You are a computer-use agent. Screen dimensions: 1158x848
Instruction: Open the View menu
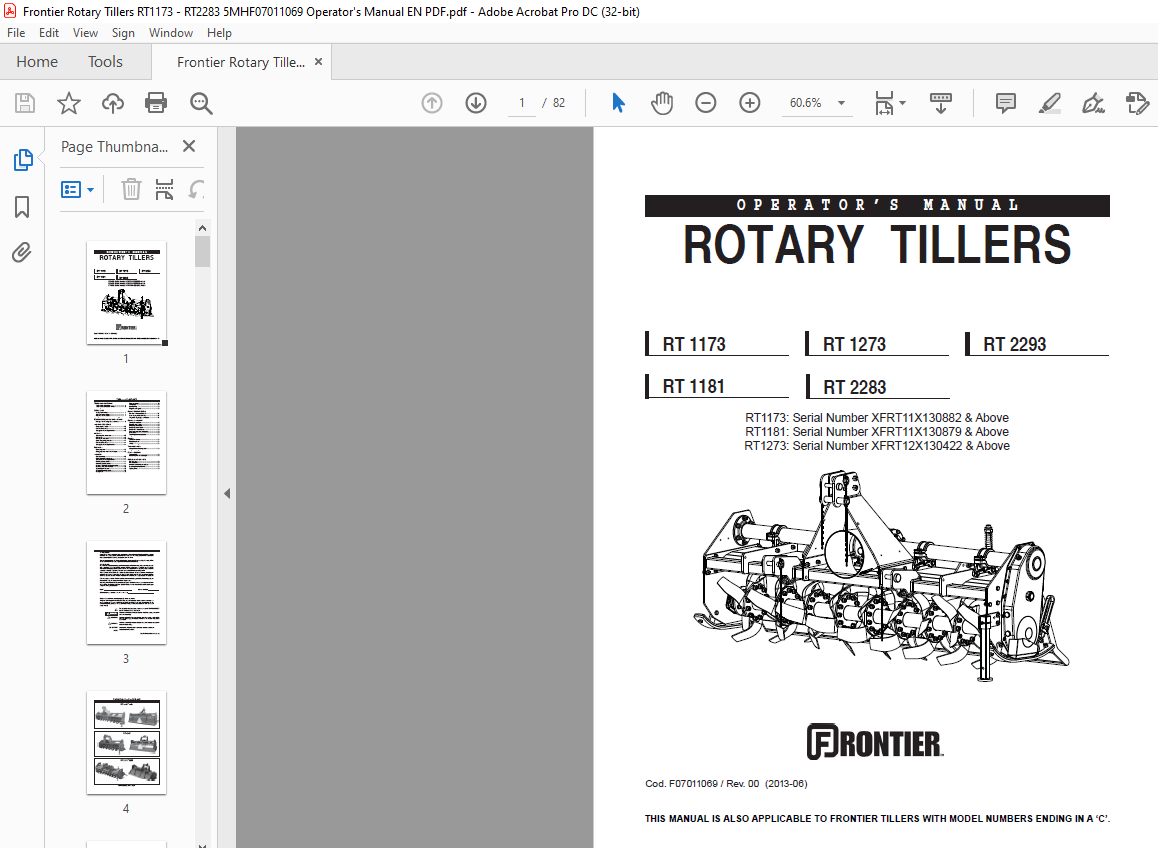(x=85, y=33)
